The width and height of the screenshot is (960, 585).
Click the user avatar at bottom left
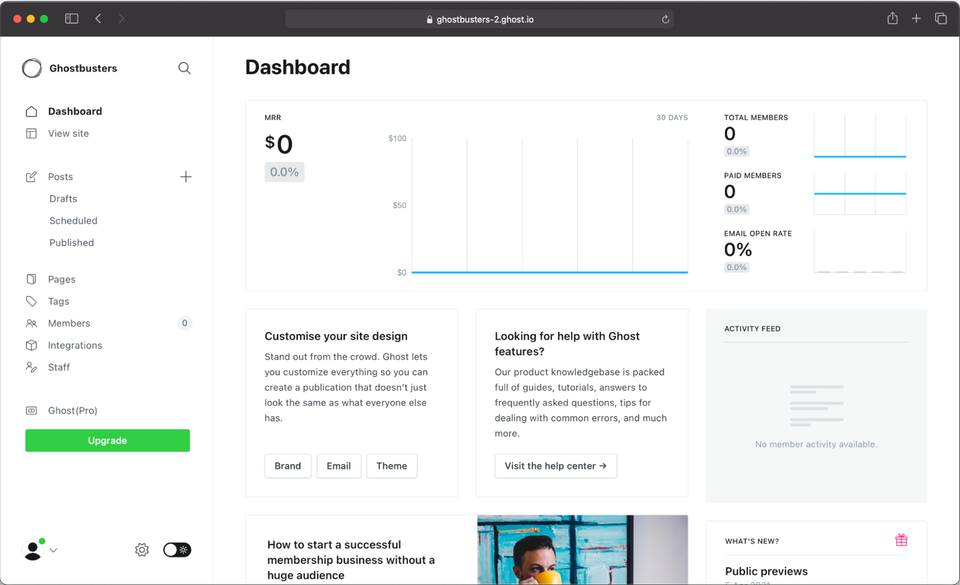point(33,550)
